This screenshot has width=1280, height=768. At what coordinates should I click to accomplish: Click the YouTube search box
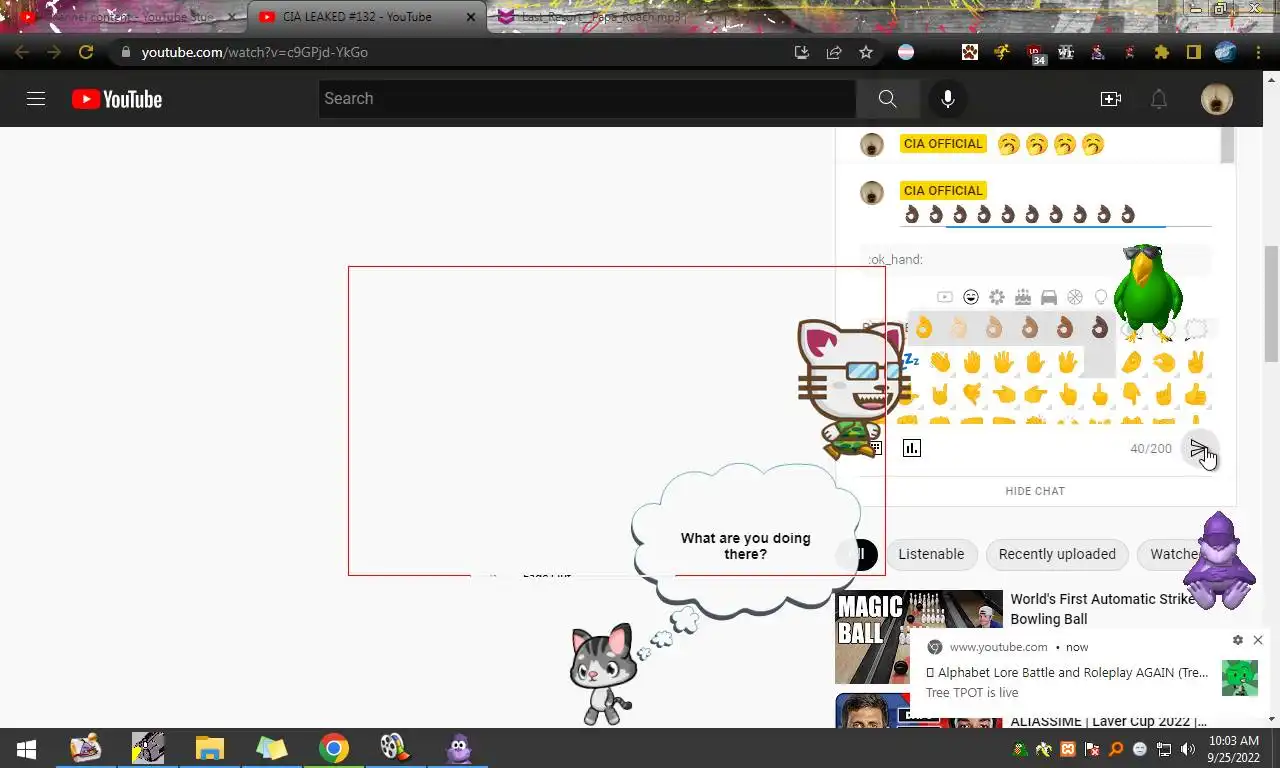click(x=588, y=99)
